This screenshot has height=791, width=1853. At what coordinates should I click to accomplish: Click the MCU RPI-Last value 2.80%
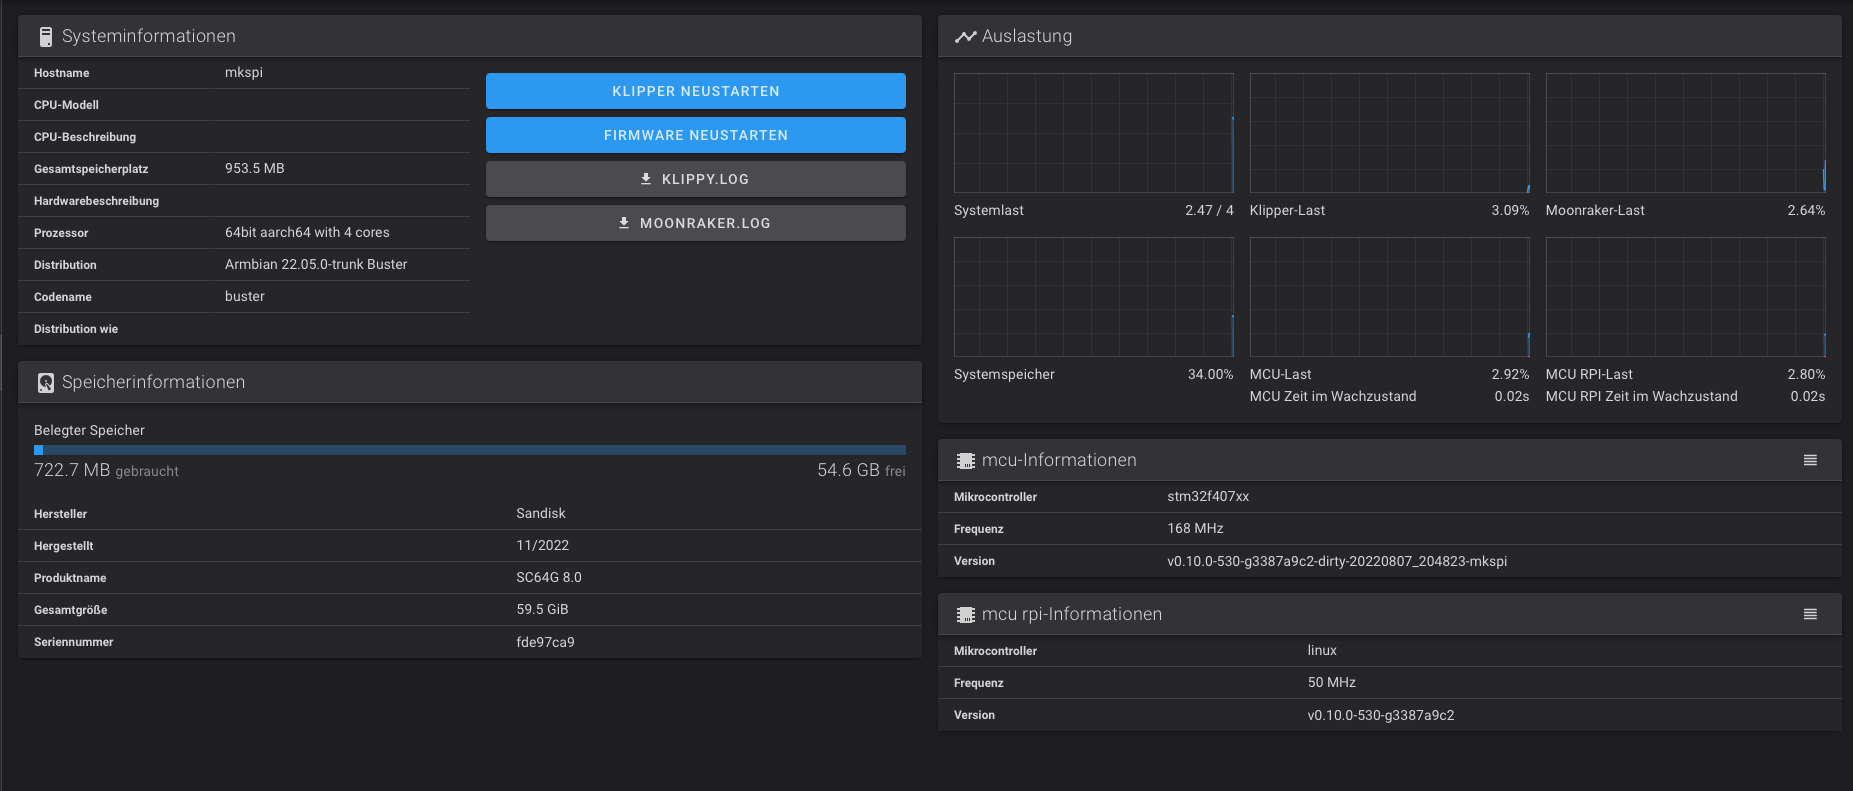(x=1806, y=374)
